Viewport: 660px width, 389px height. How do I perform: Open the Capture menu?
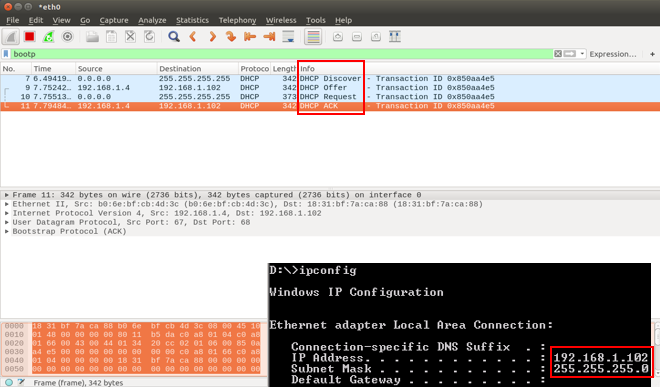point(114,20)
